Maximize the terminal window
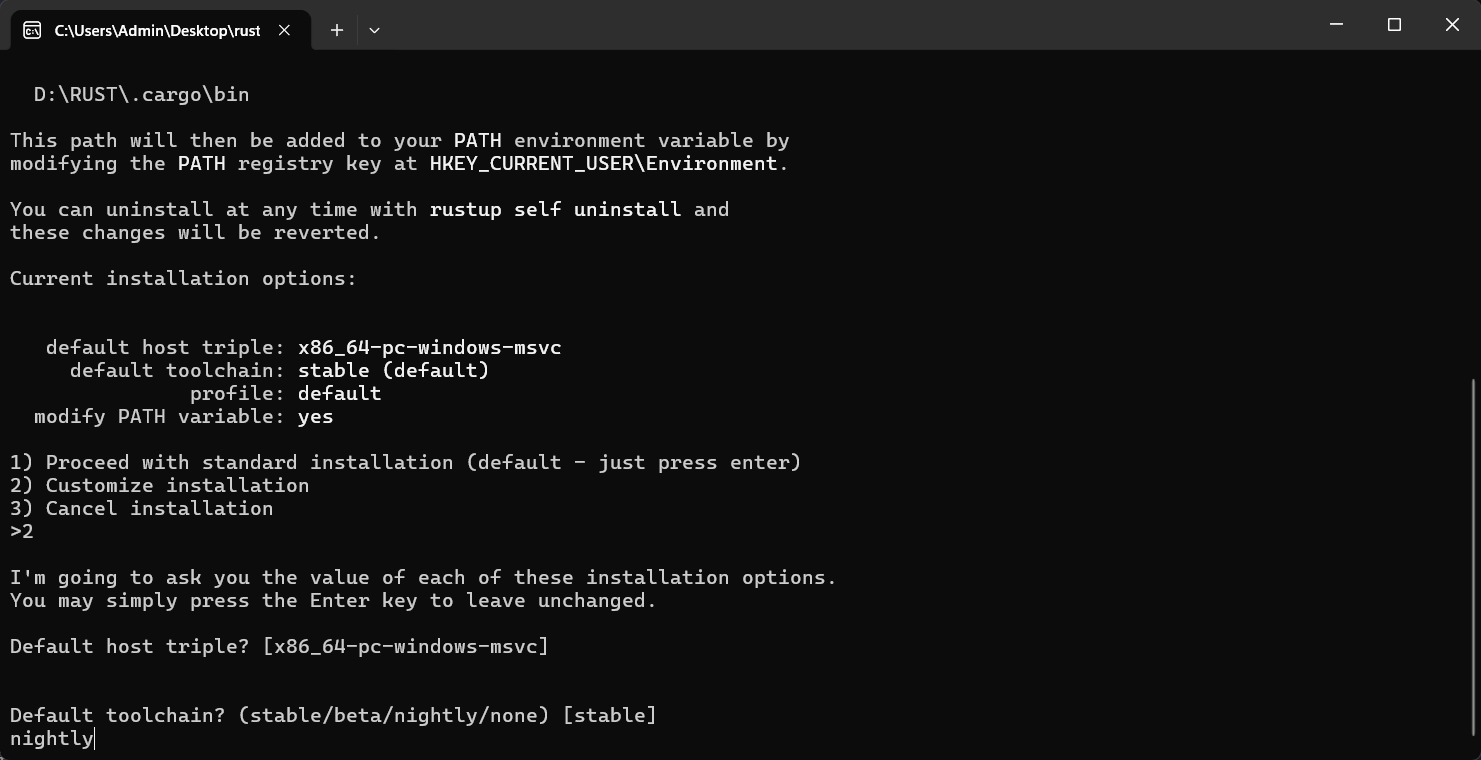1481x760 pixels. (1394, 24)
